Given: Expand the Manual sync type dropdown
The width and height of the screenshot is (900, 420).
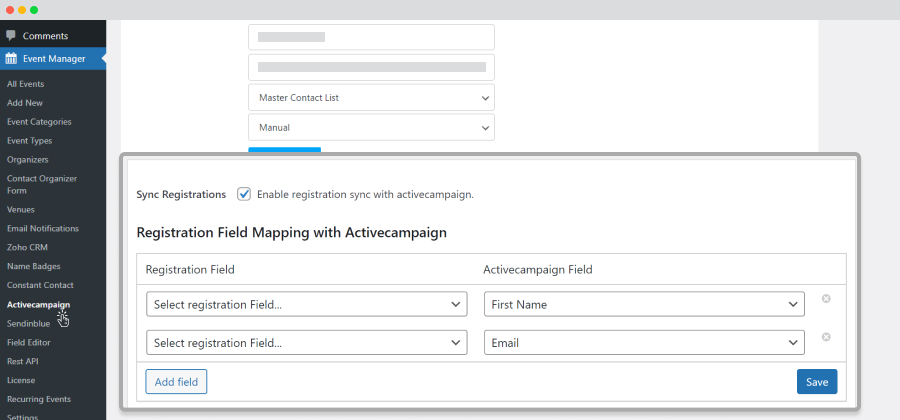Looking at the screenshot, I should pos(371,127).
